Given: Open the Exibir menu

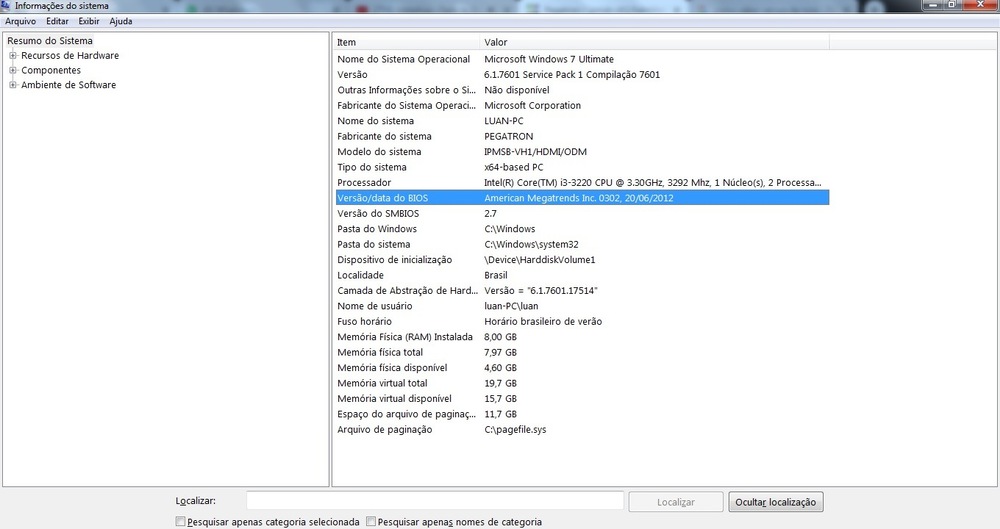Looking at the screenshot, I should (88, 21).
